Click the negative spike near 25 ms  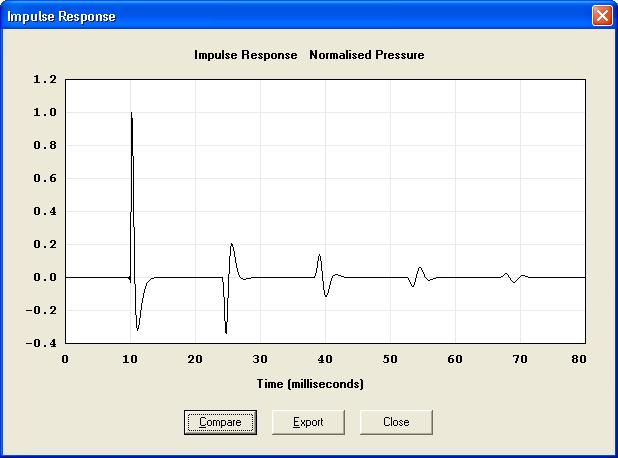point(226,332)
